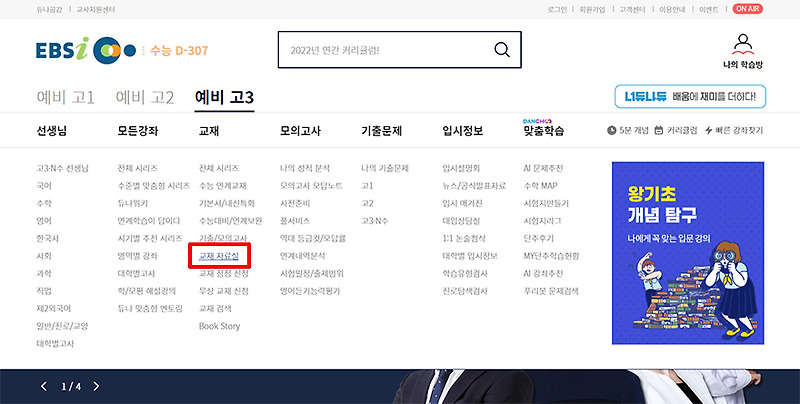Open 대학별 입시정보 link

pyautogui.click(x=470, y=256)
